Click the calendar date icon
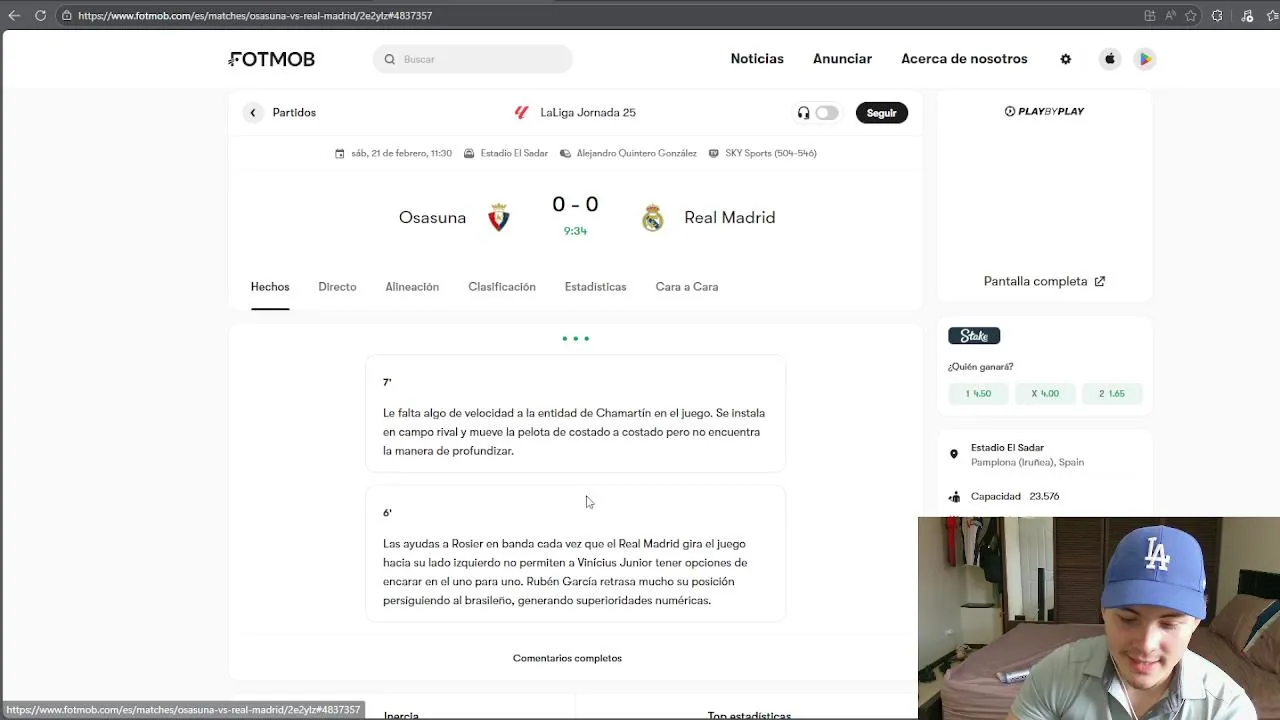 point(340,153)
